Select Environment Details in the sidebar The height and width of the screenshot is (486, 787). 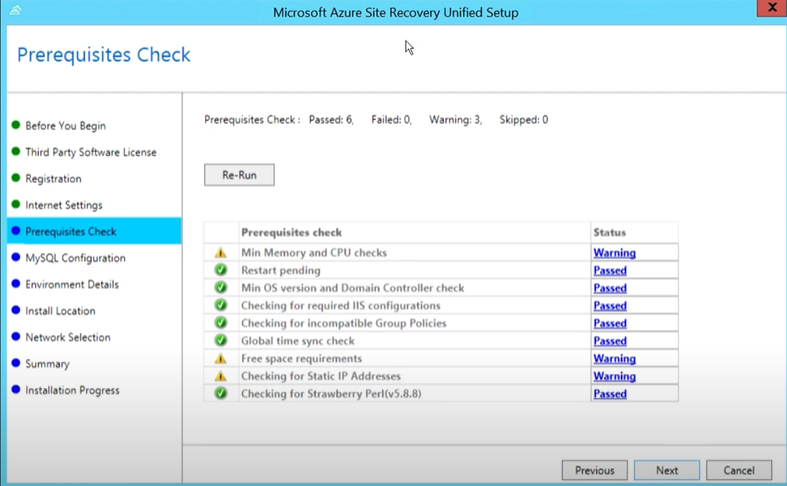[72, 284]
